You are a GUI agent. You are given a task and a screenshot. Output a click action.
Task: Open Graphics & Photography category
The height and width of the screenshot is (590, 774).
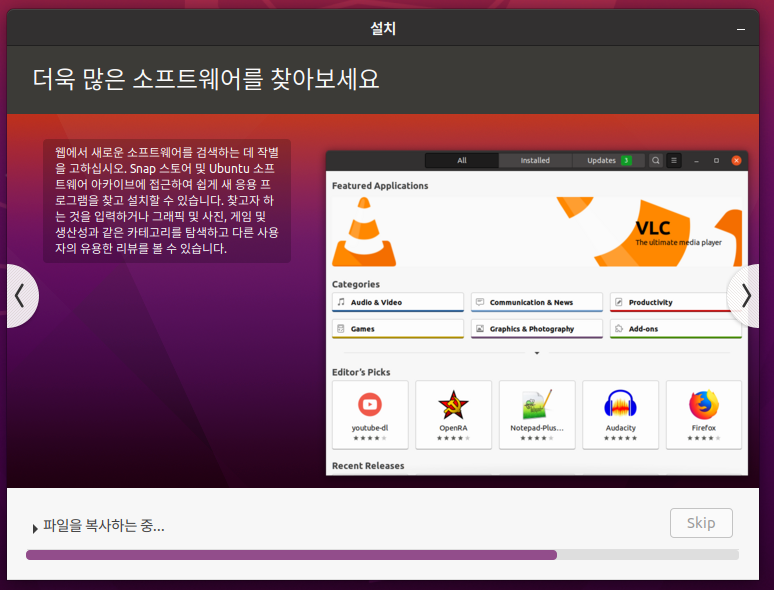[537, 329]
